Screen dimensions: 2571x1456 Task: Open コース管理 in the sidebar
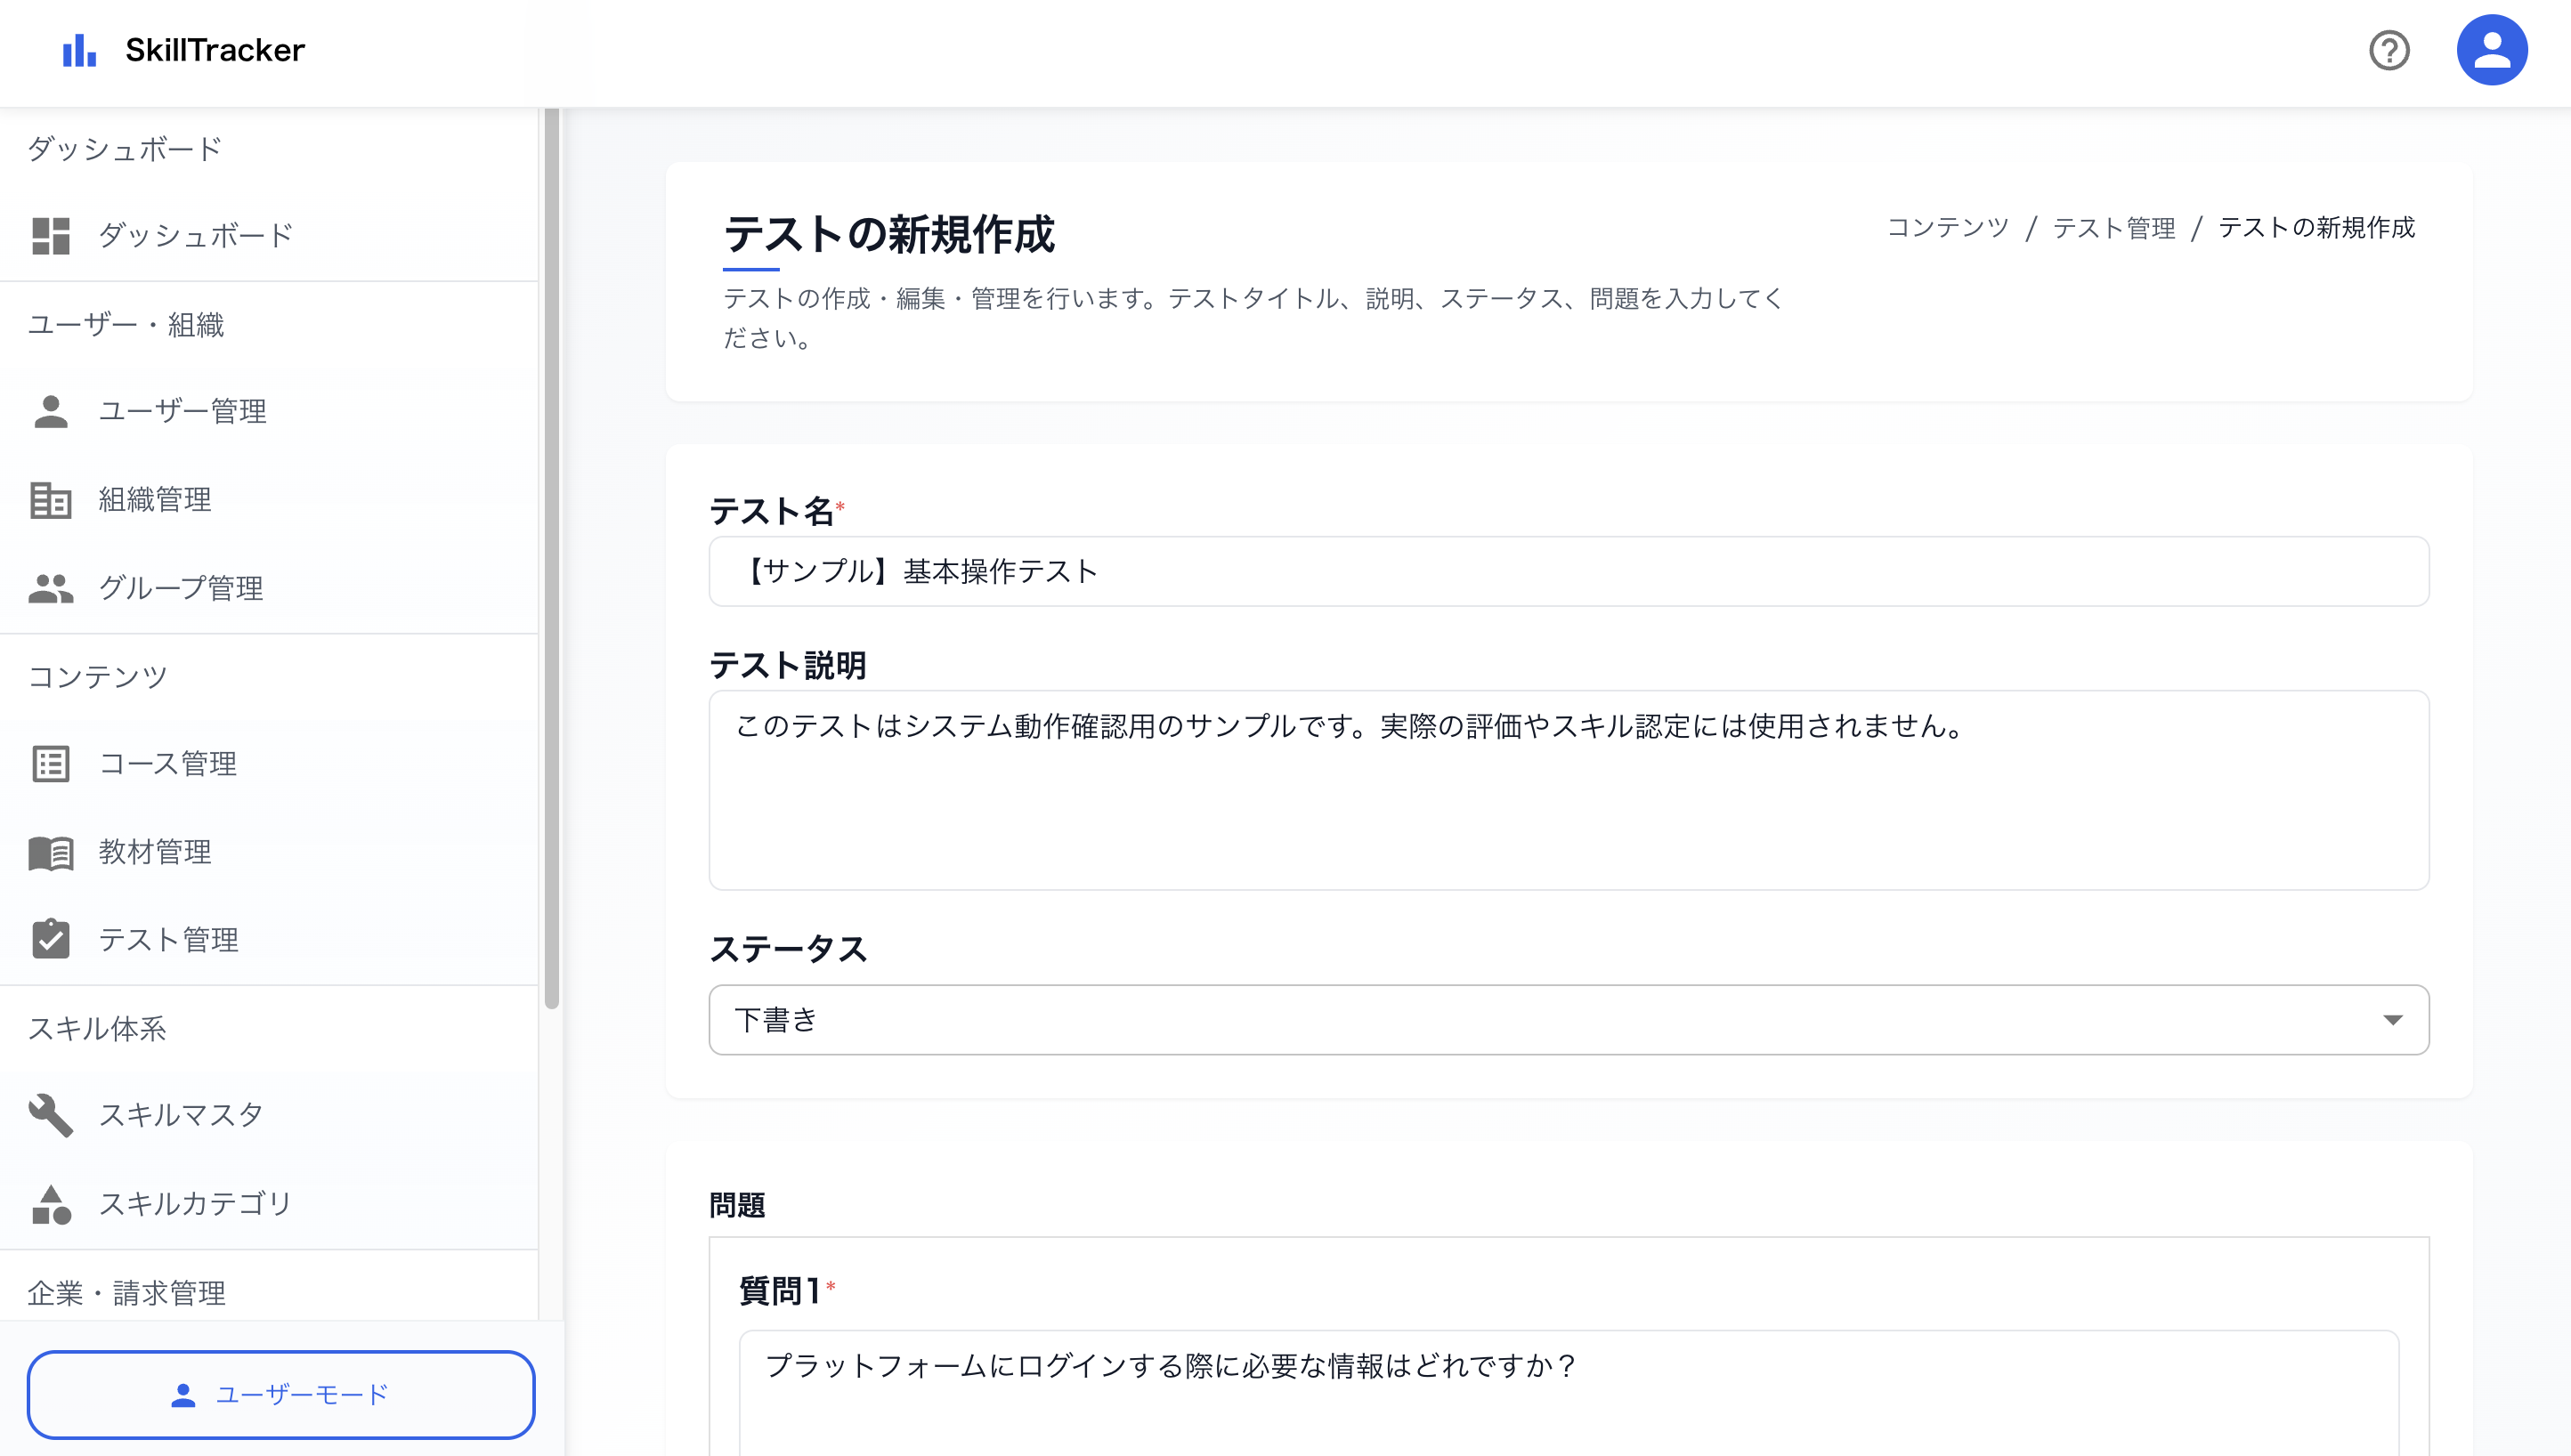168,764
